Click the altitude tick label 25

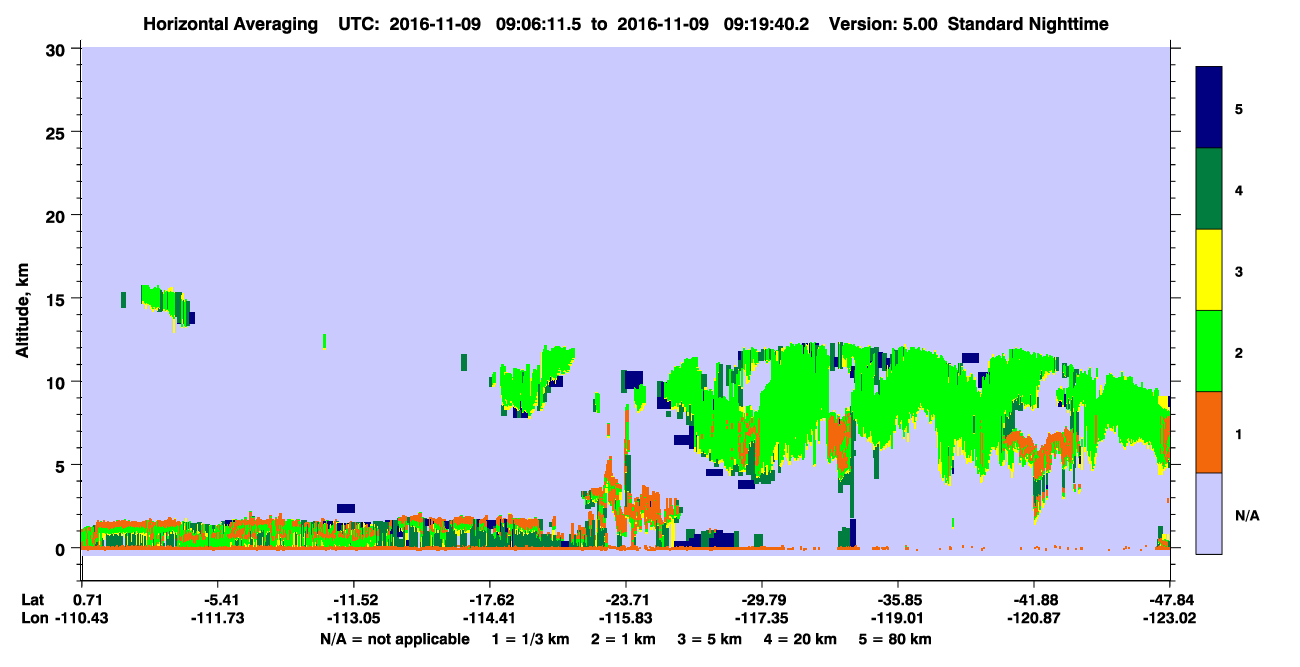pyautogui.click(x=57, y=133)
